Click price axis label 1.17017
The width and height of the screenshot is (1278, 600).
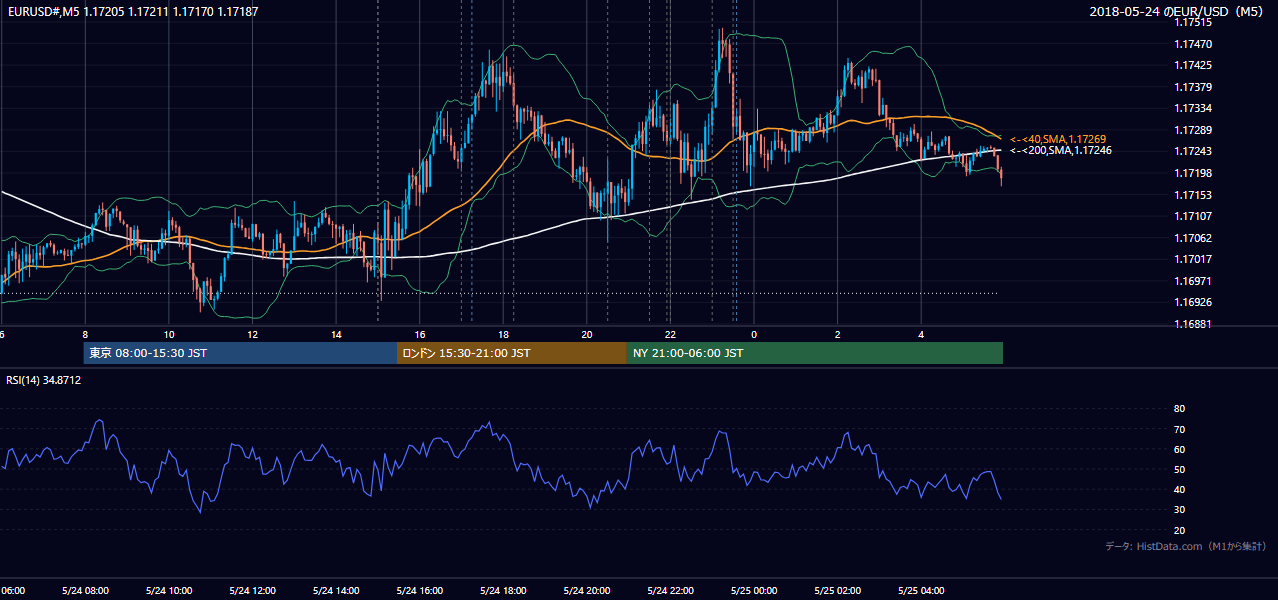pos(1193,259)
